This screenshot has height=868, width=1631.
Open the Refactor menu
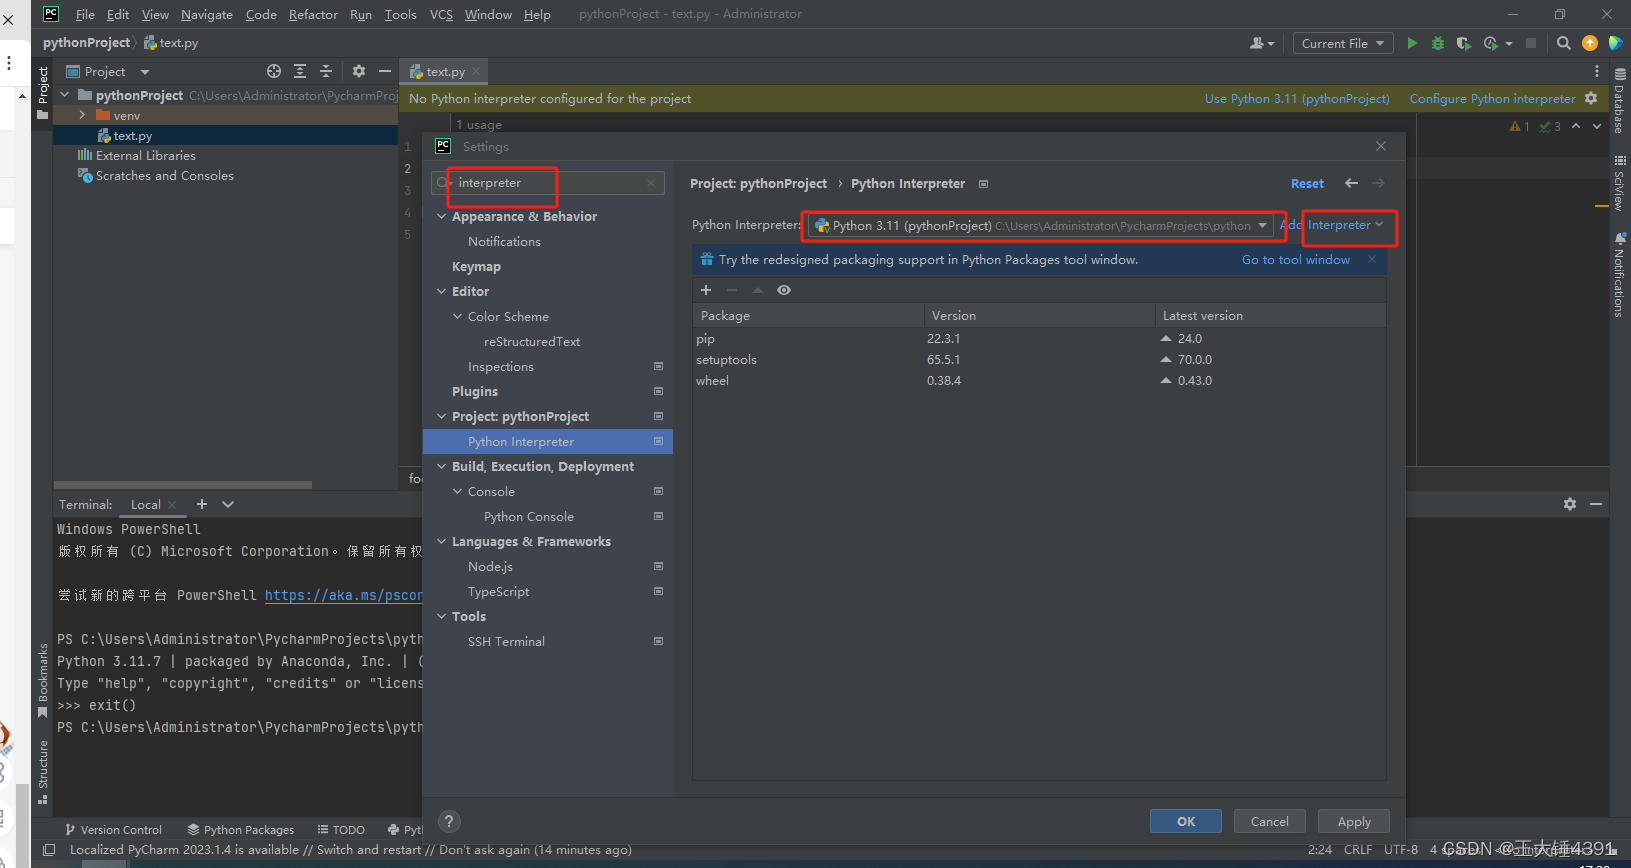[313, 14]
